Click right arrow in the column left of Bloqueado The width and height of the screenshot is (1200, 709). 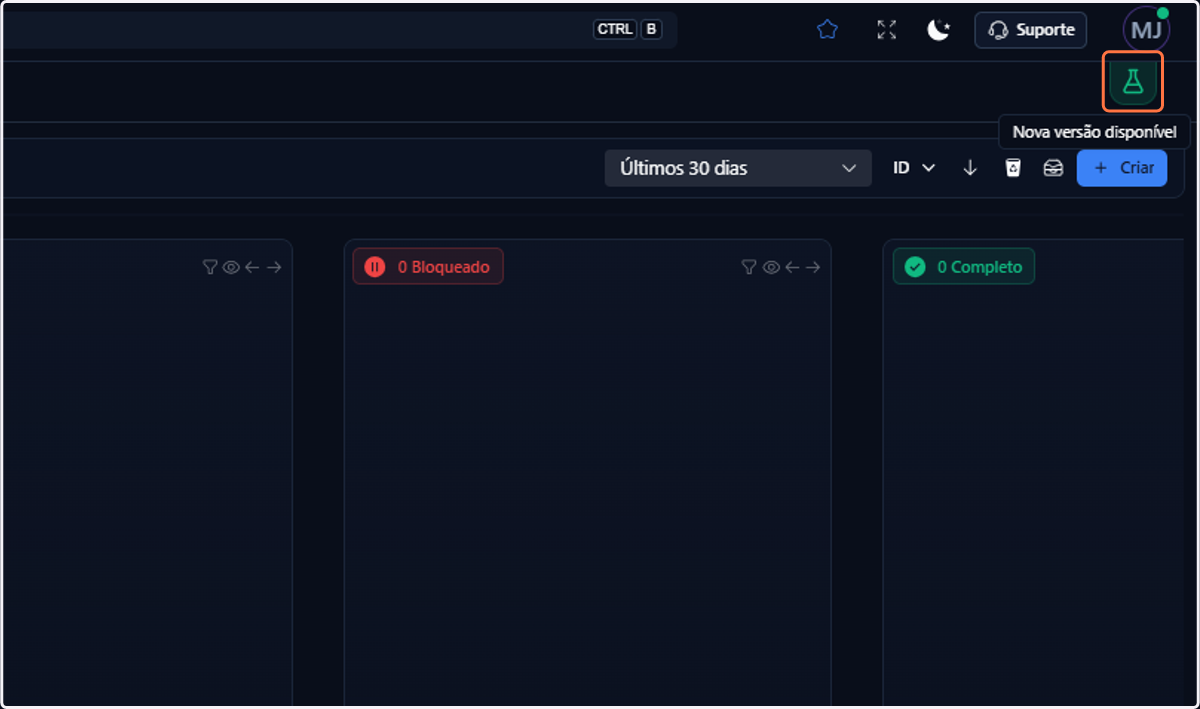pyautogui.click(x=274, y=267)
